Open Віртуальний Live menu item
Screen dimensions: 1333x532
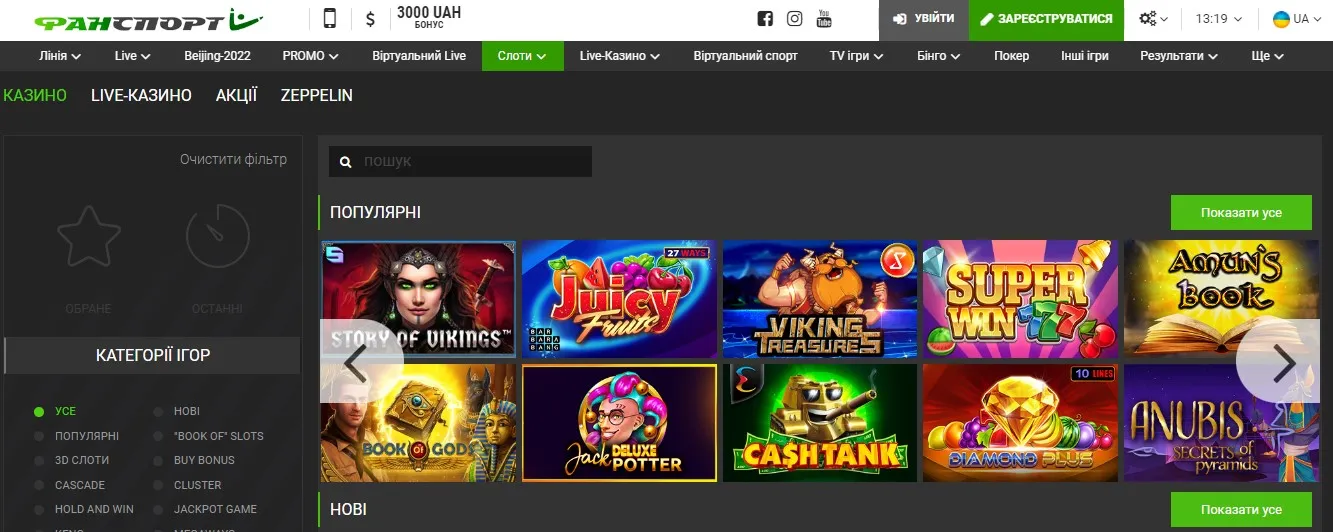click(419, 56)
